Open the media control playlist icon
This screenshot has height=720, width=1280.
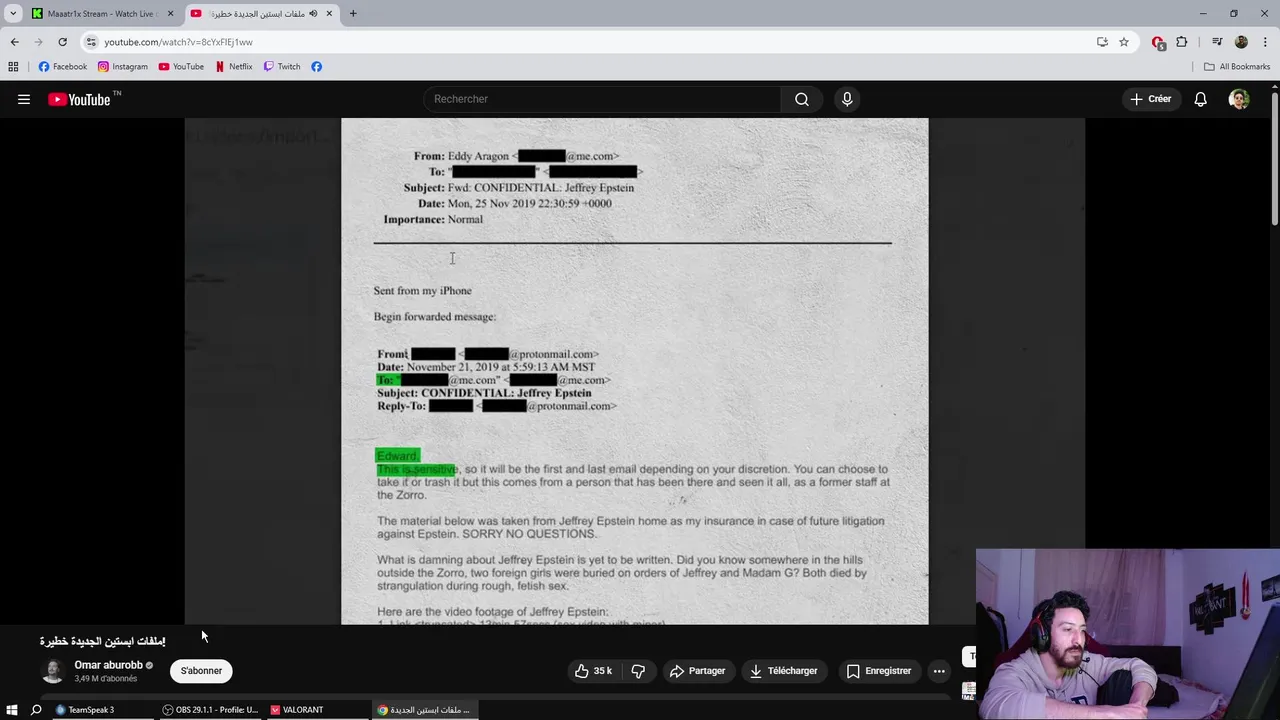(x=1217, y=42)
